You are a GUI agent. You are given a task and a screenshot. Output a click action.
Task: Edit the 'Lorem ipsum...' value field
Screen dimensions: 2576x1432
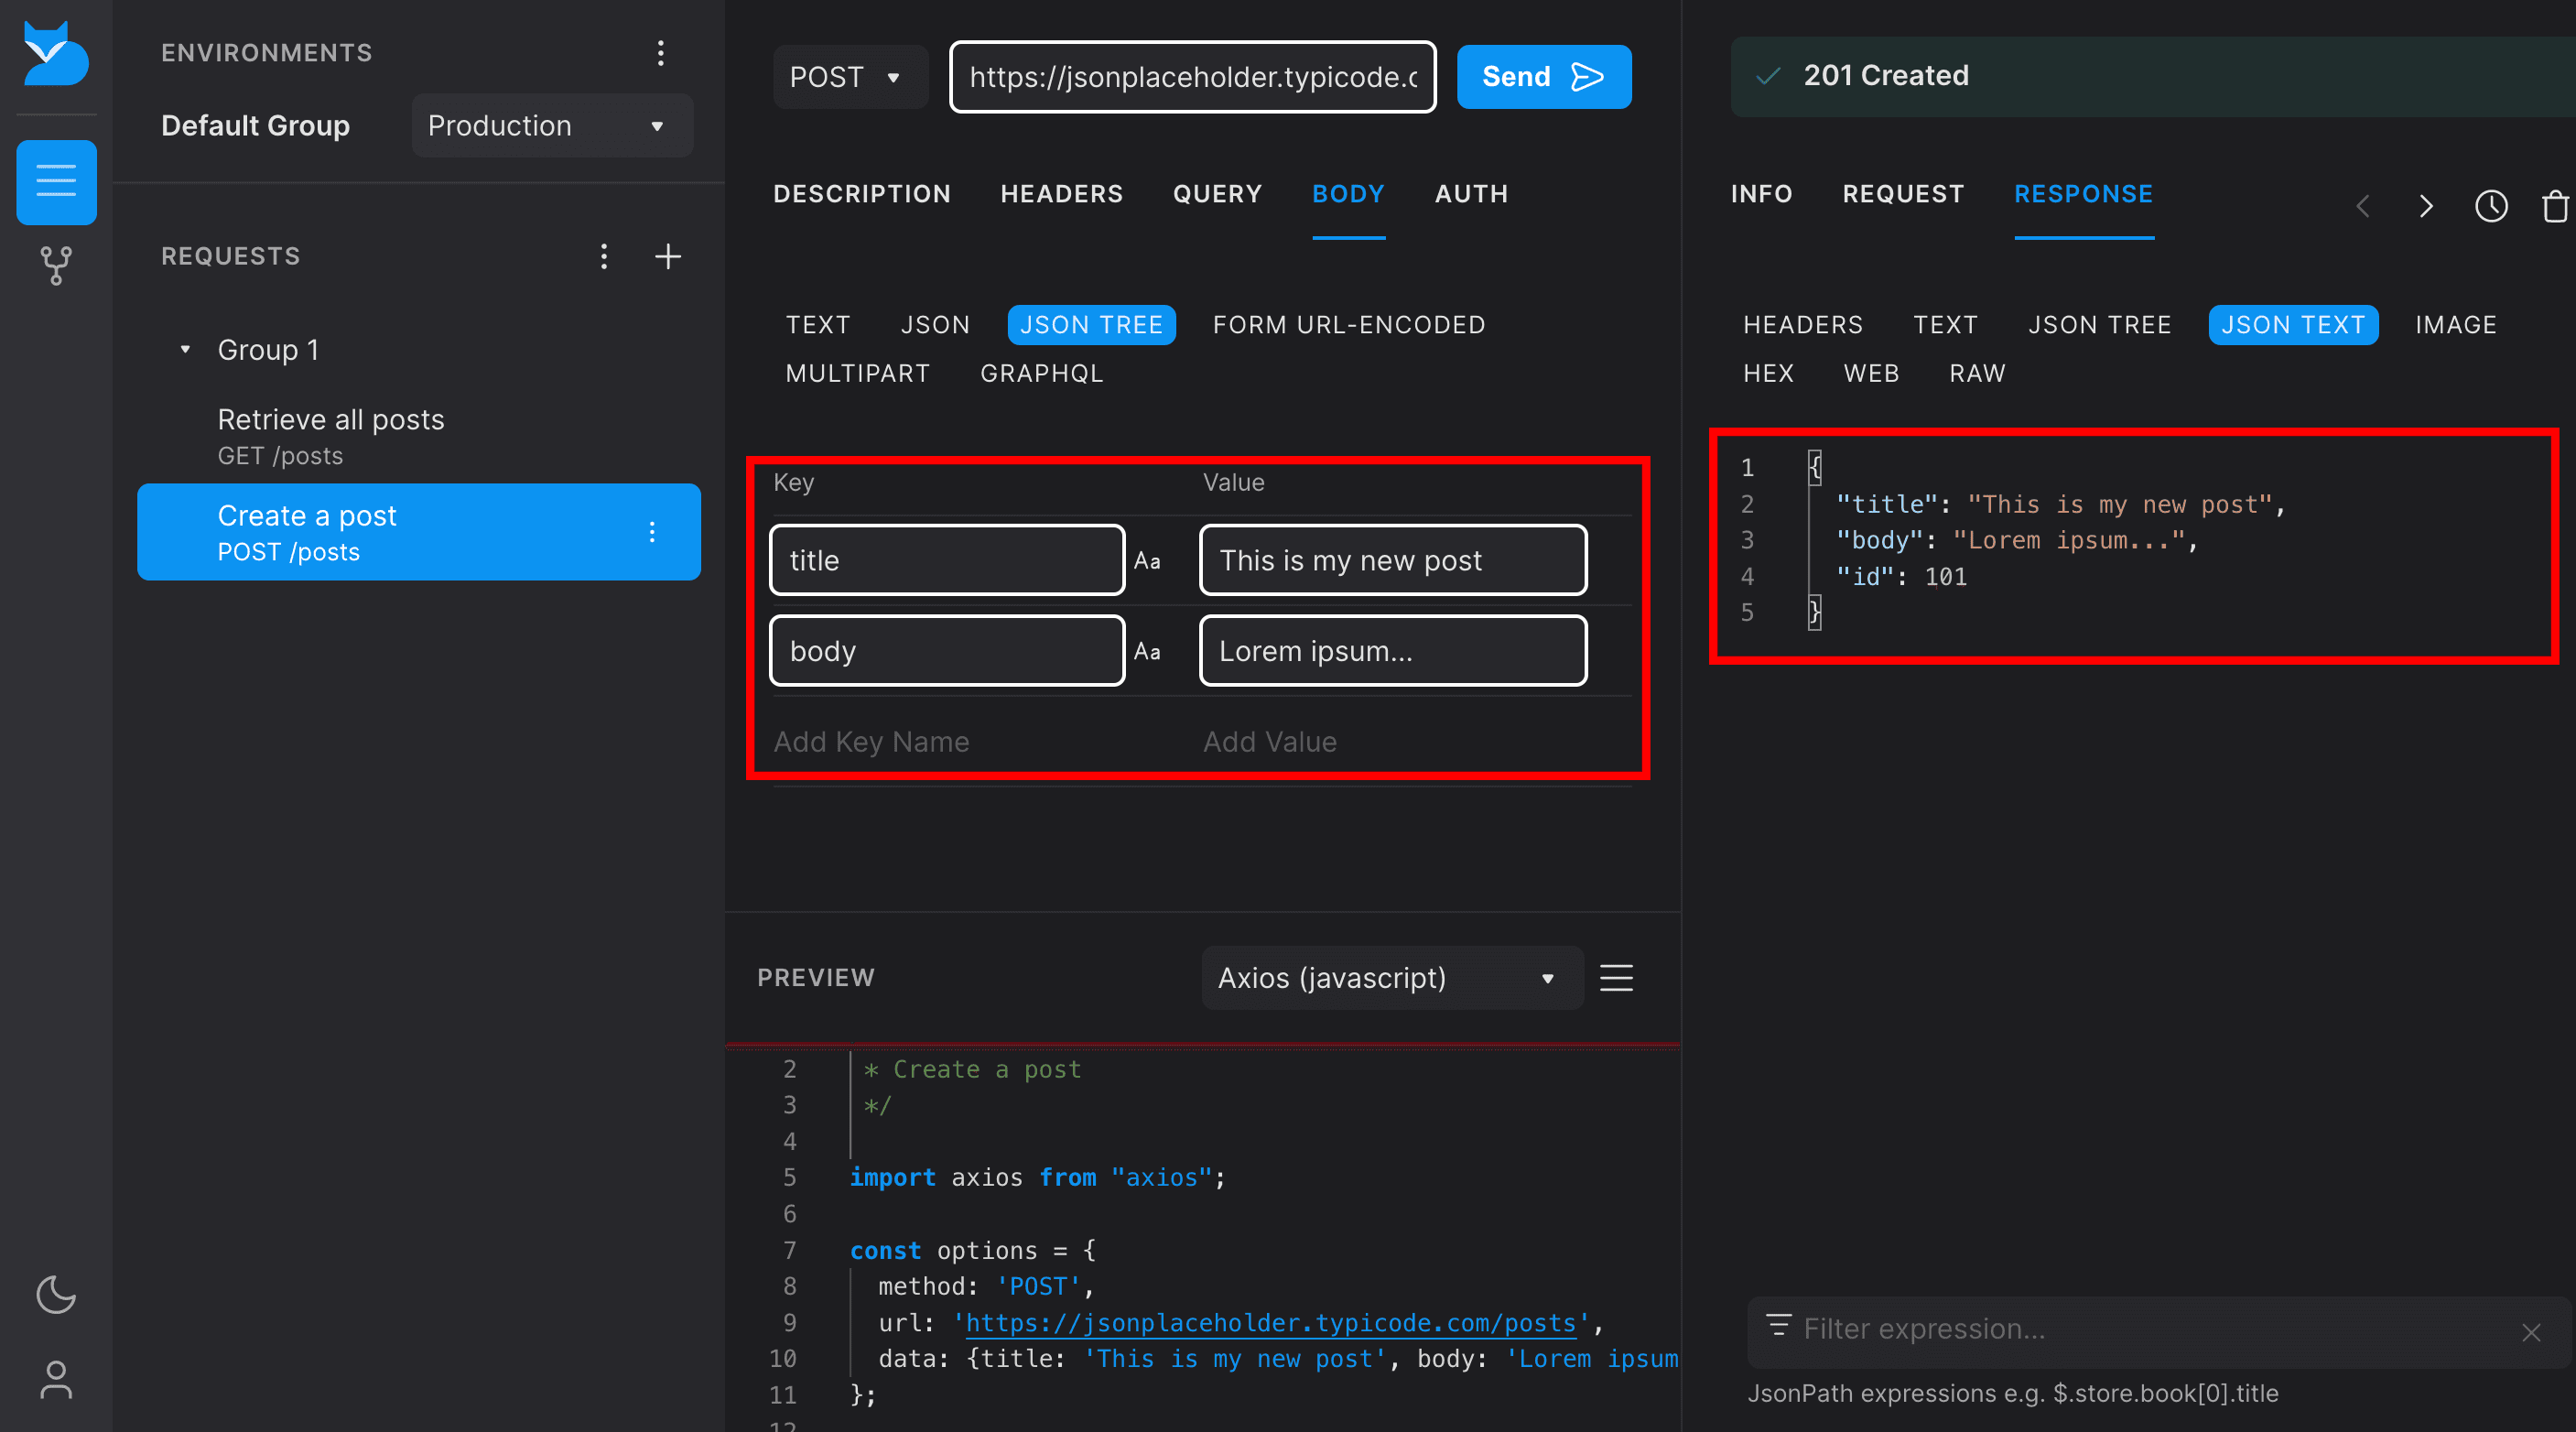(1393, 652)
